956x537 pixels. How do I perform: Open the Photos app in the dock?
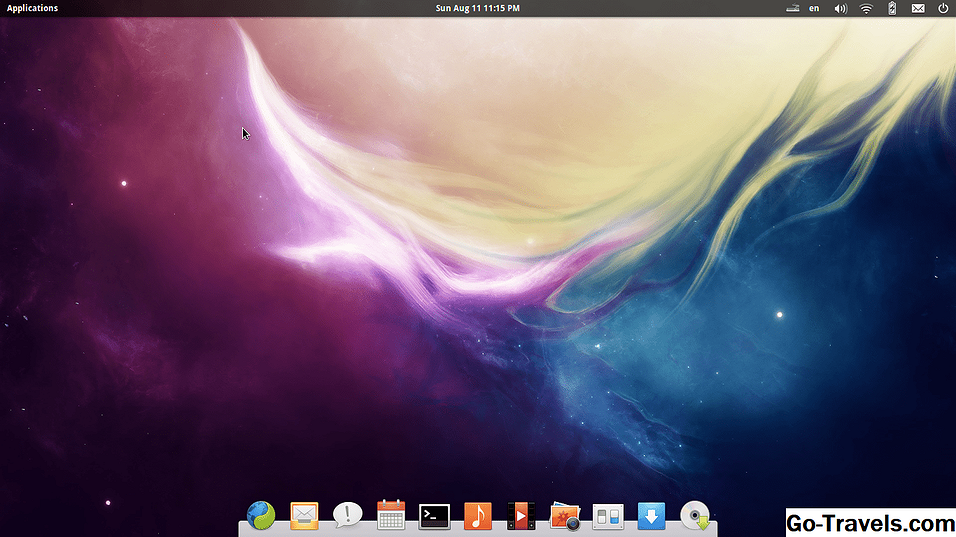[565, 516]
